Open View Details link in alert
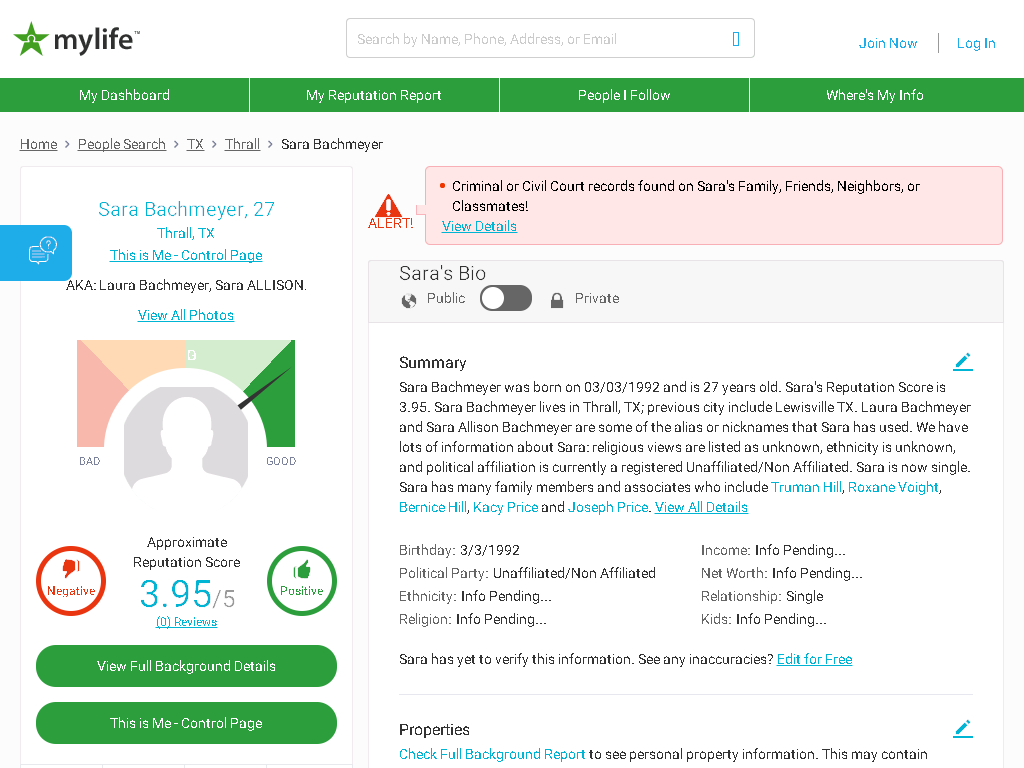Viewport: 1024px width, 768px height. (x=479, y=226)
